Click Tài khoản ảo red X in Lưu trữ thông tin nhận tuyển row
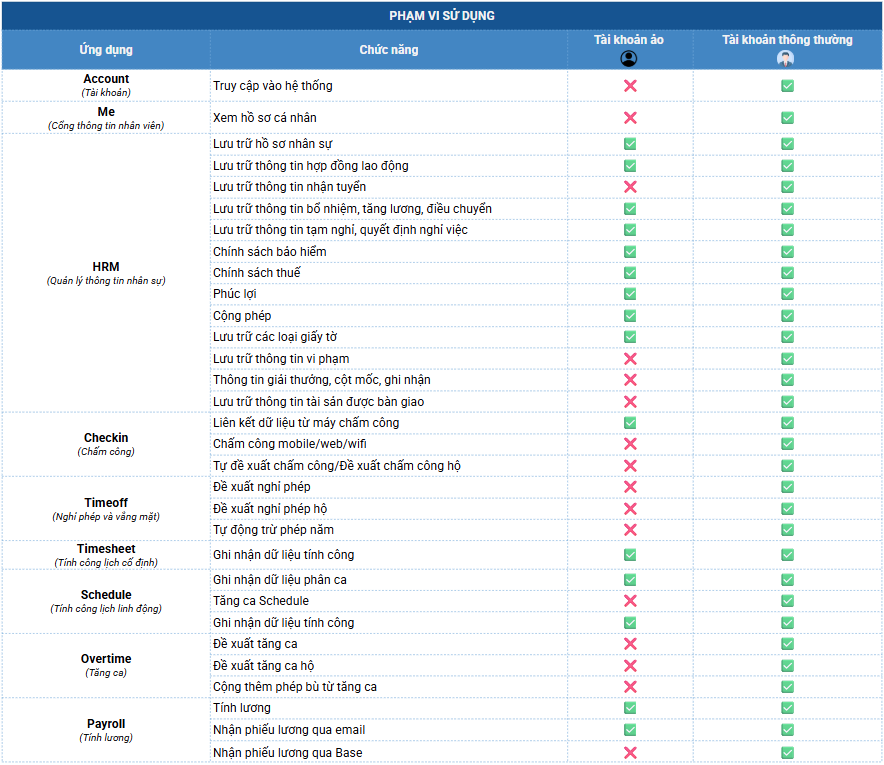The image size is (884, 765). pyautogui.click(x=630, y=187)
